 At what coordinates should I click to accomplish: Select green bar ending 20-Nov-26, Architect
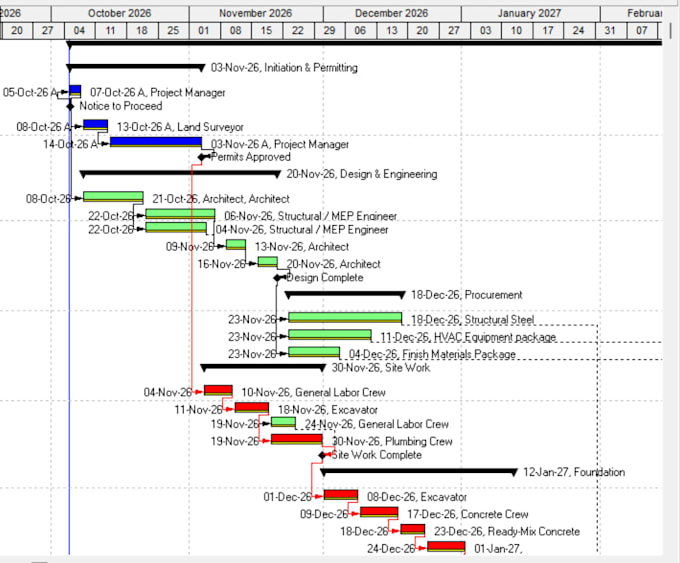coord(268,262)
